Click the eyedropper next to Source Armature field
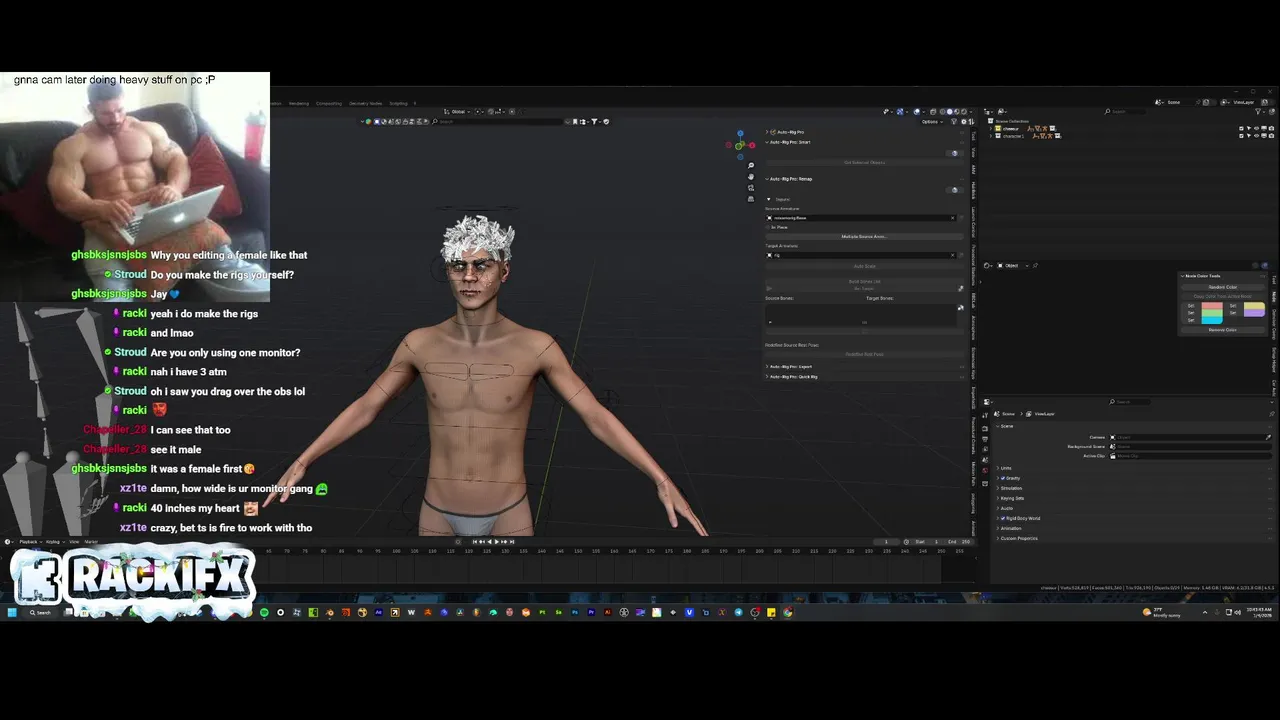1280x720 pixels. (961, 218)
